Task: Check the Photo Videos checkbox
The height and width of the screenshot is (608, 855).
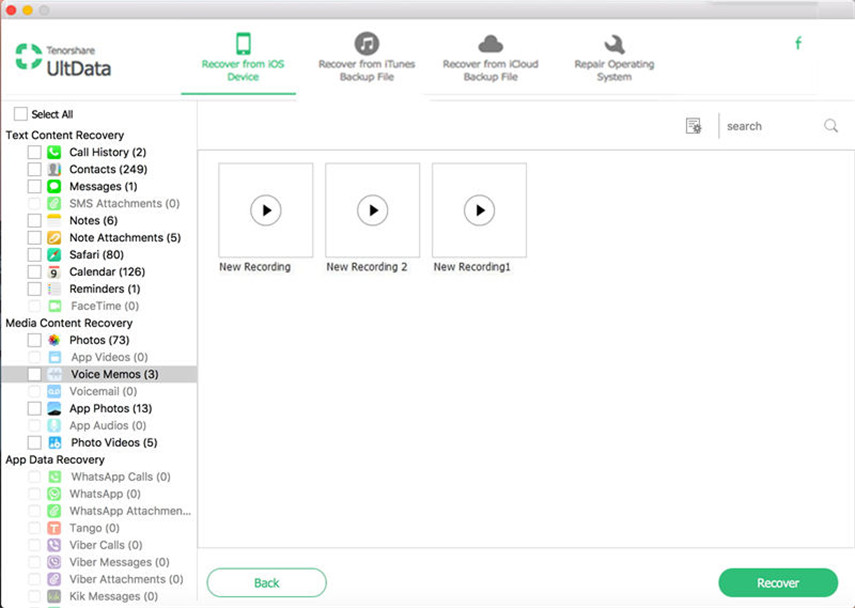Action: point(34,442)
